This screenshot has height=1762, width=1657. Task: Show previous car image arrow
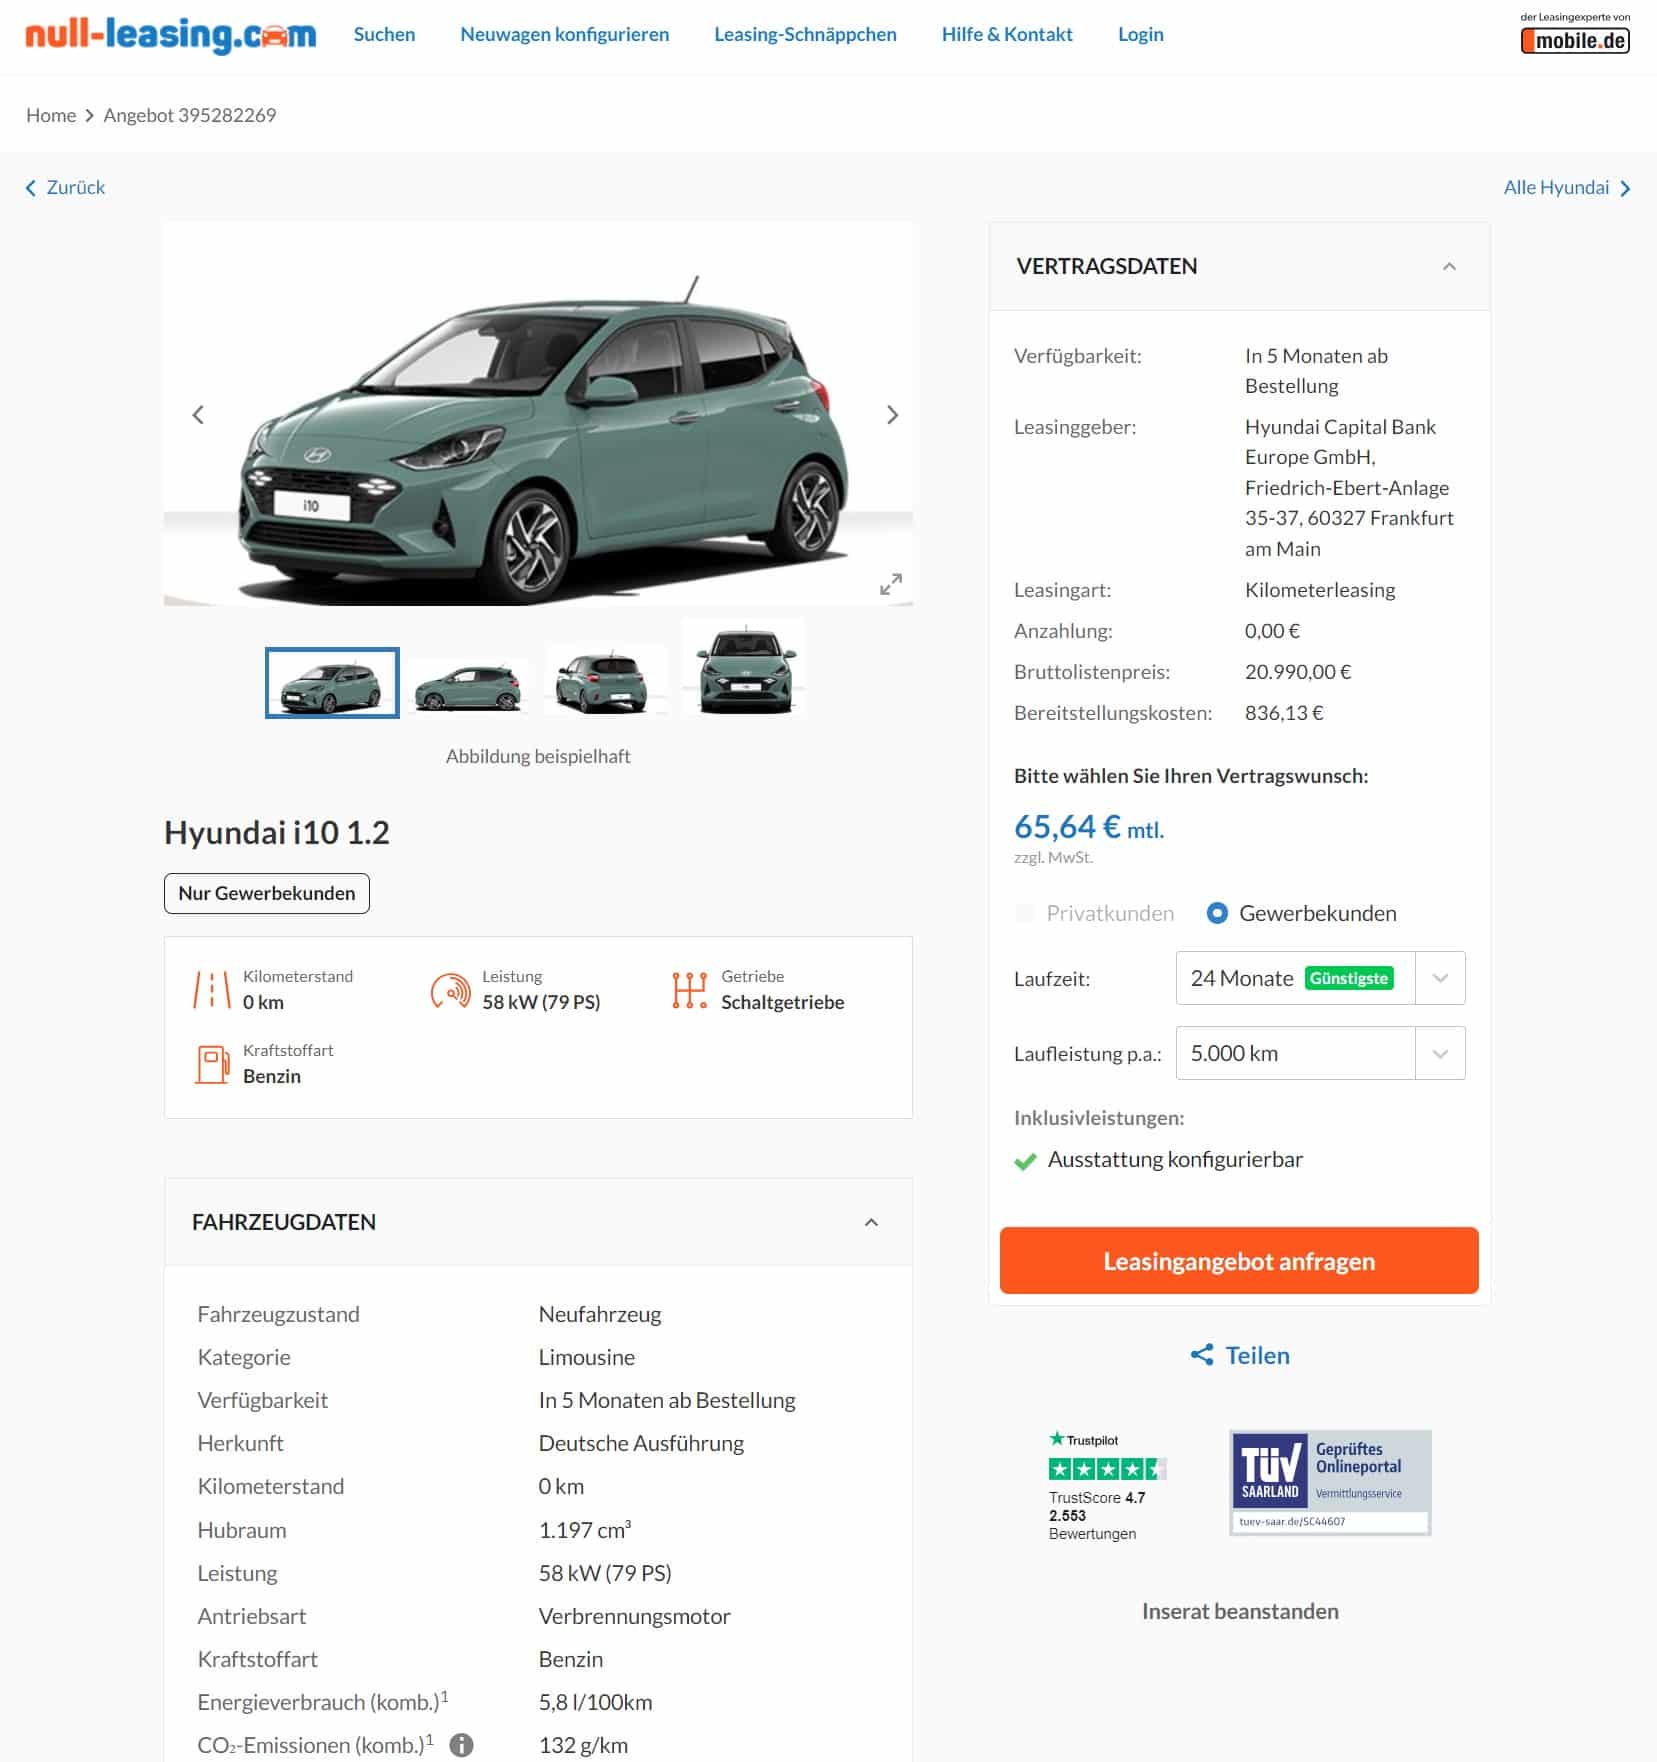click(x=198, y=415)
